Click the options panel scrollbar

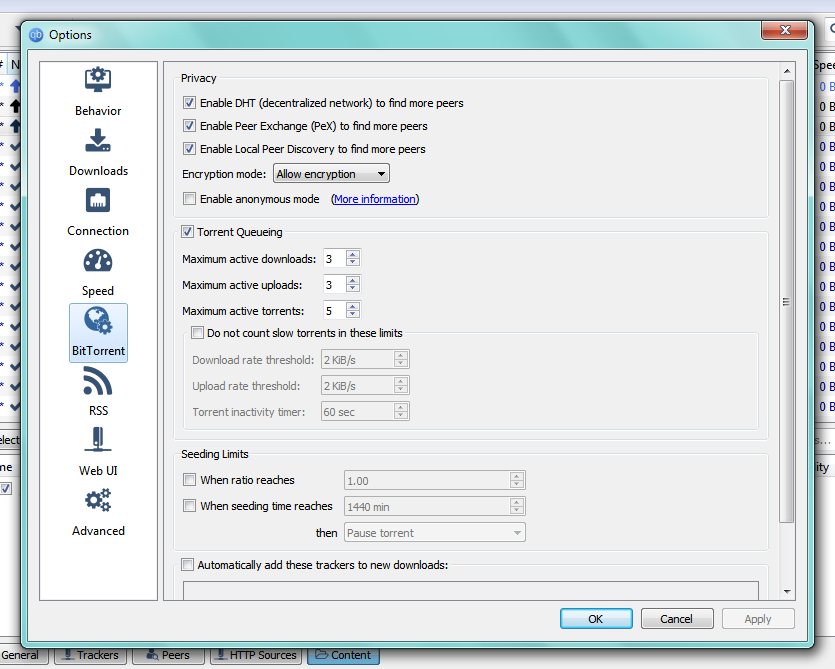coord(785,300)
